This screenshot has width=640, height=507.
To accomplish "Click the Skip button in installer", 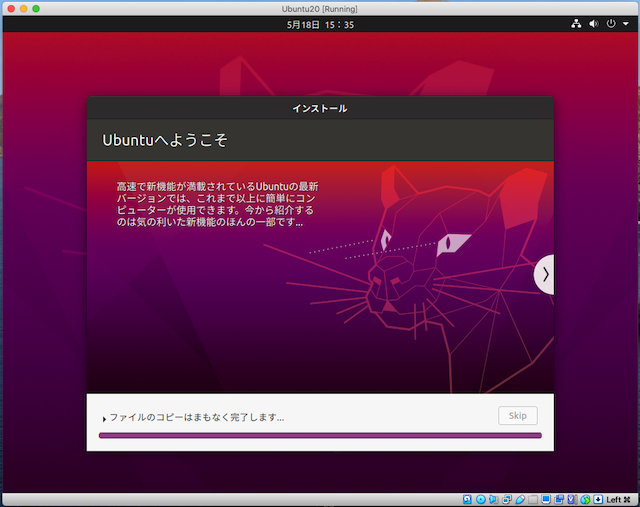I will click(x=518, y=416).
